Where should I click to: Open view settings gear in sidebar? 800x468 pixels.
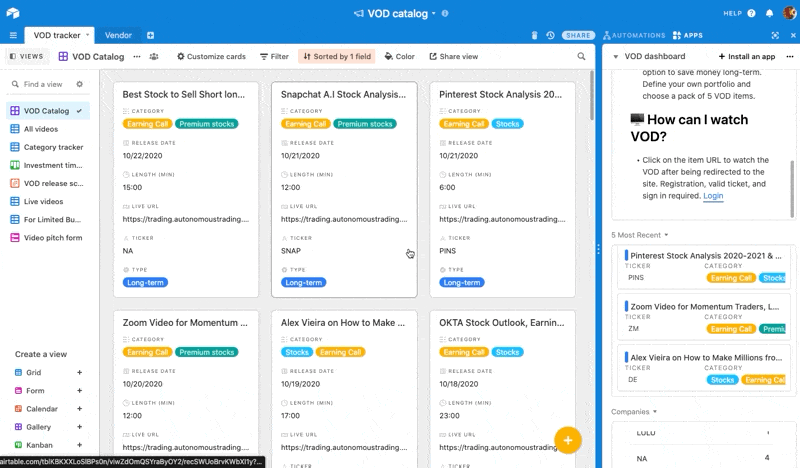coord(80,84)
